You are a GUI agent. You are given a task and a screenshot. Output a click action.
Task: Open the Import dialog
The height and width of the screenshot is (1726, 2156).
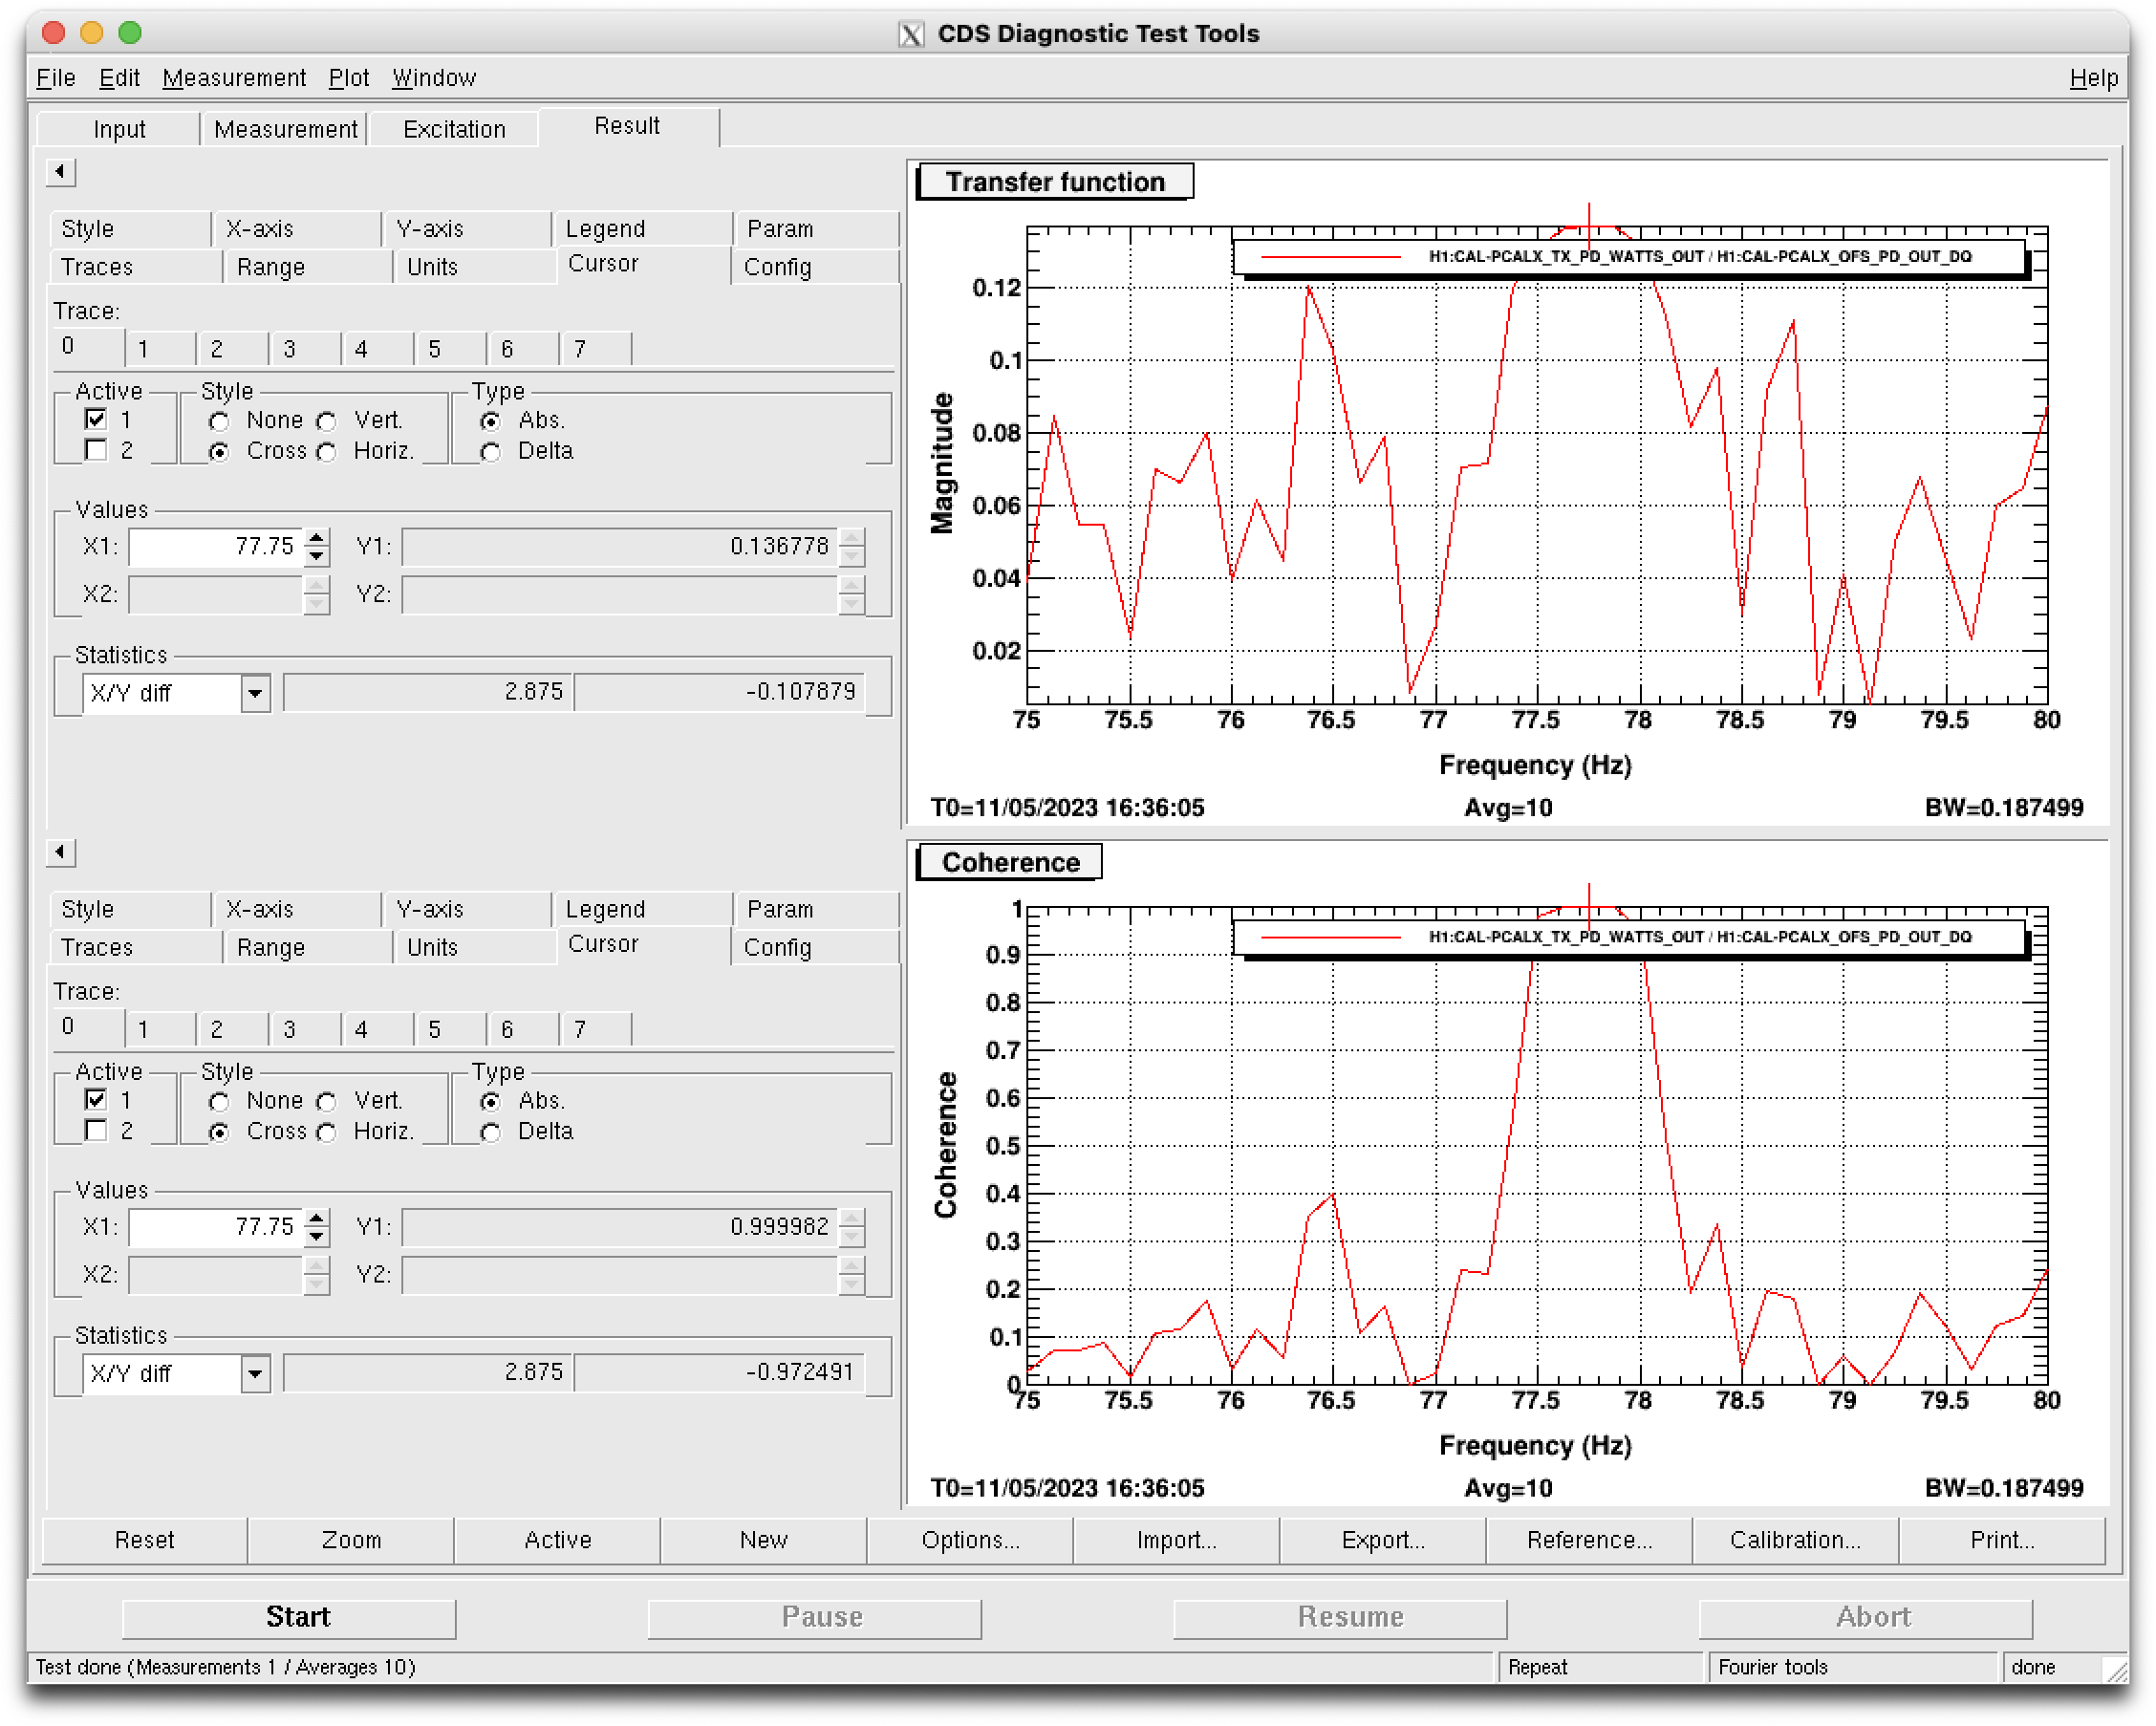[1176, 1540]
